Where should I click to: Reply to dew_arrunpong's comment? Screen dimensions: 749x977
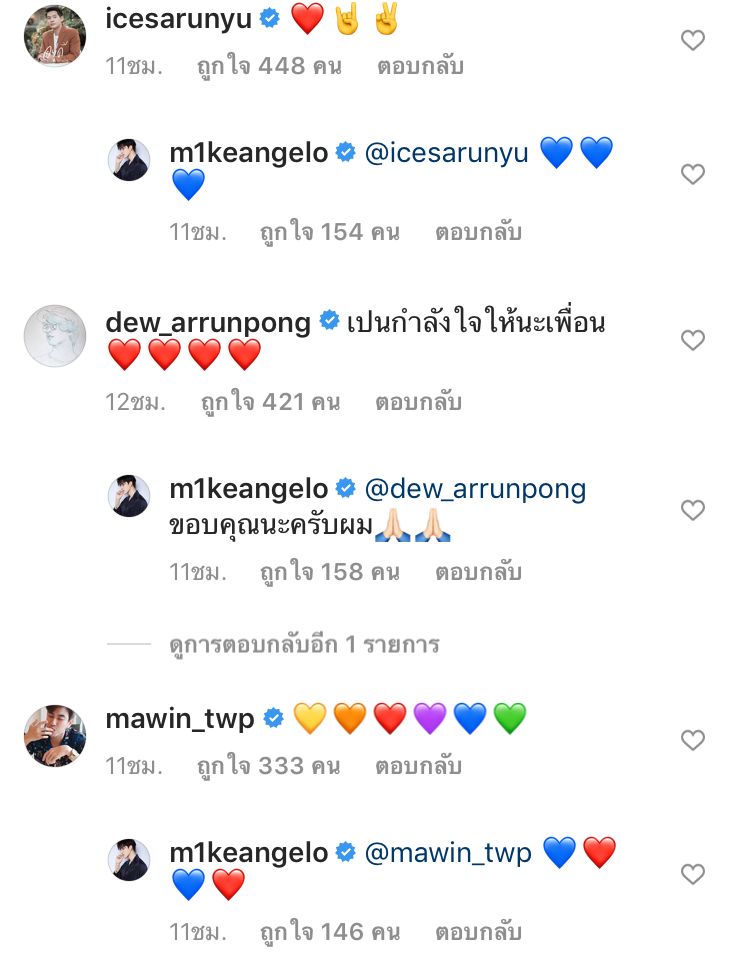418,402
